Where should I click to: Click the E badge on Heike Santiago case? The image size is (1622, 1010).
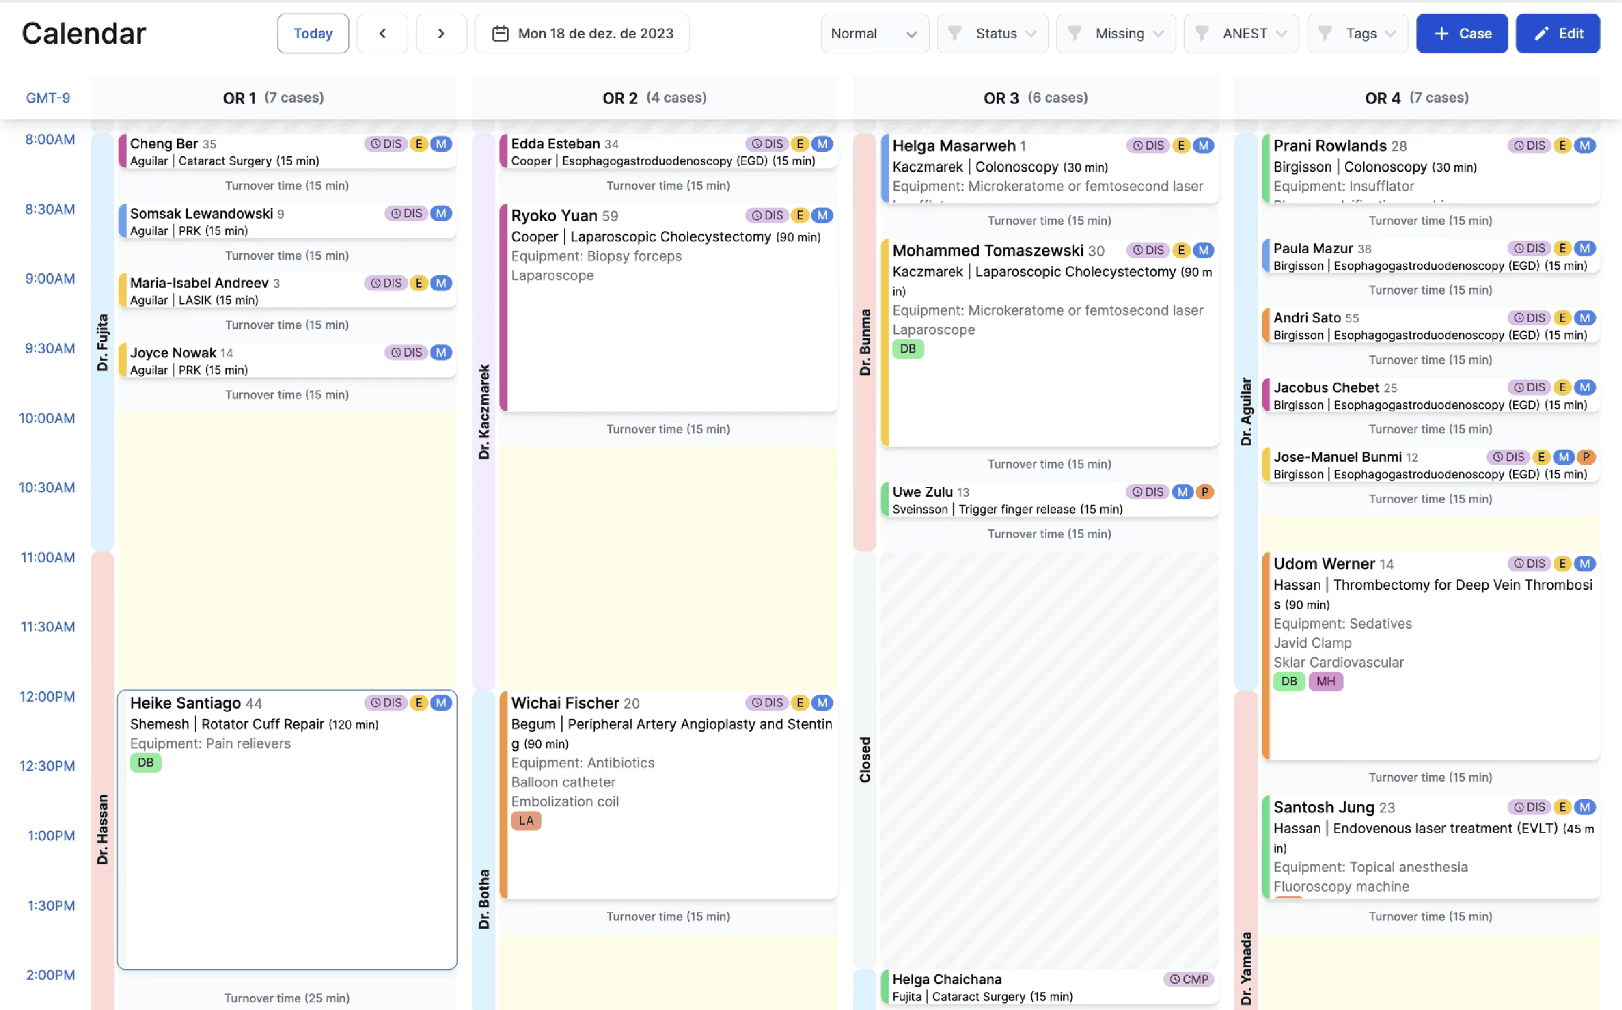(x=419, y=703)
